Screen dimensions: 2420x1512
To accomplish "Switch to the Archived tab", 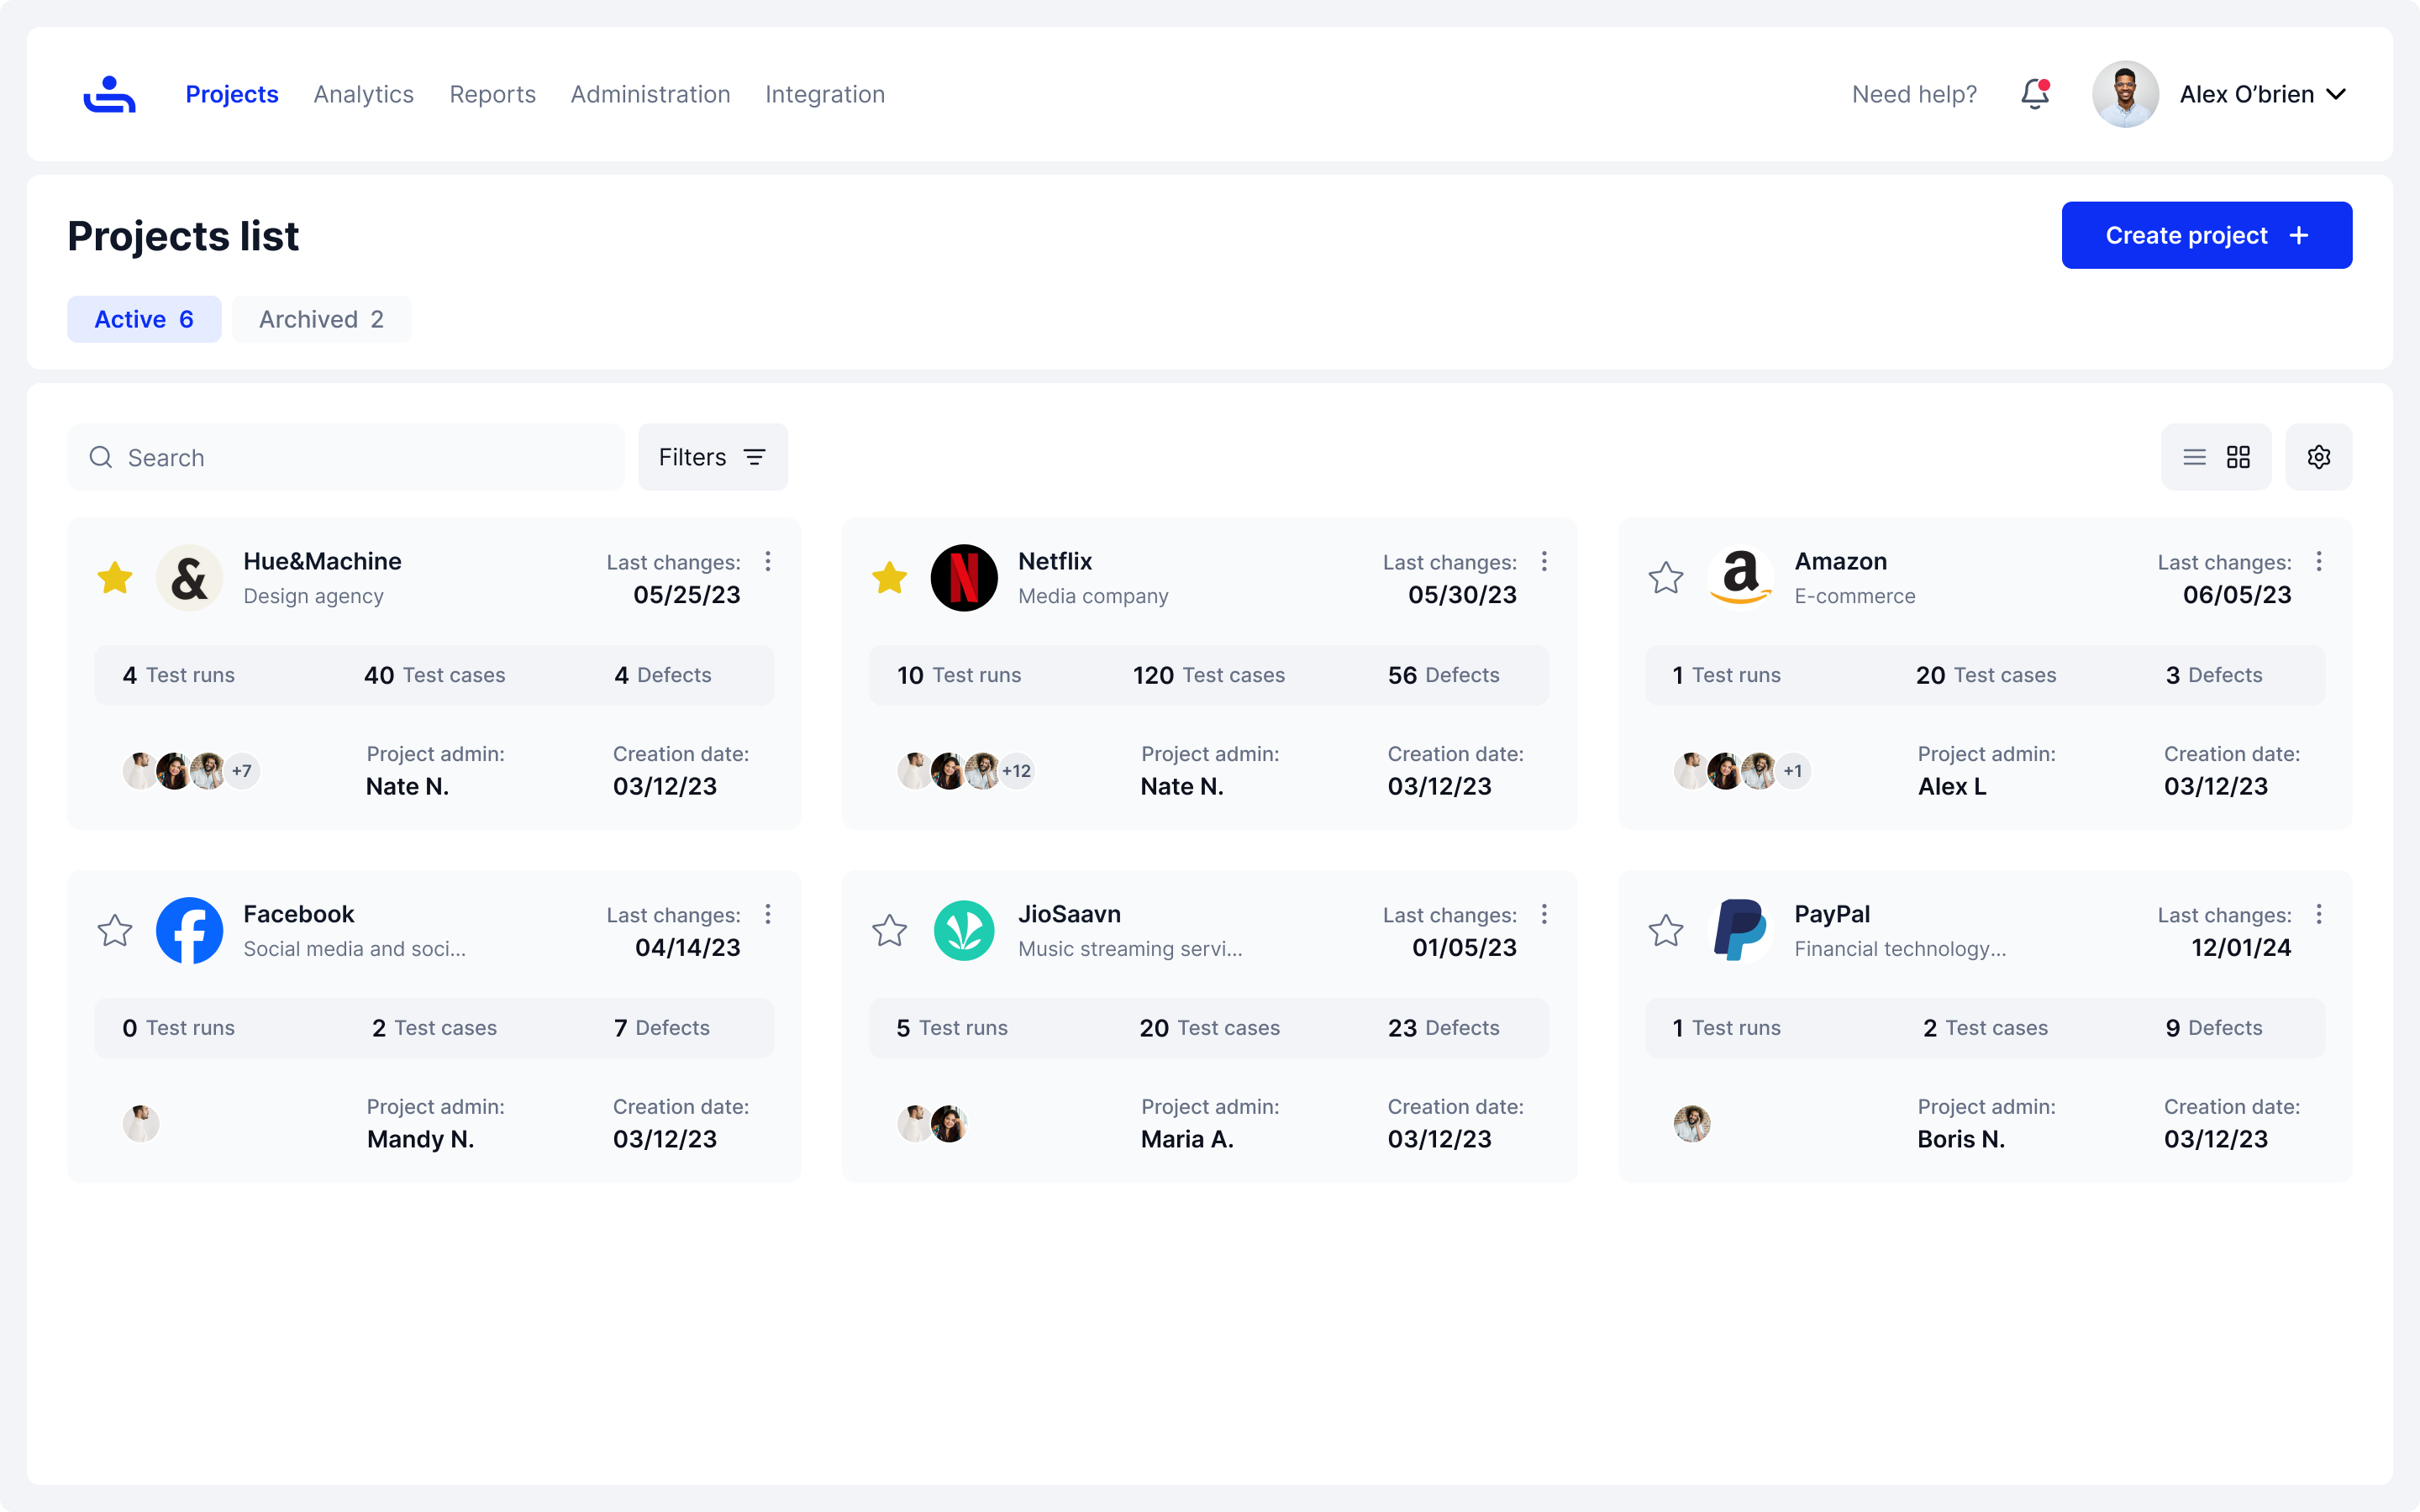I will click(321, 319).
